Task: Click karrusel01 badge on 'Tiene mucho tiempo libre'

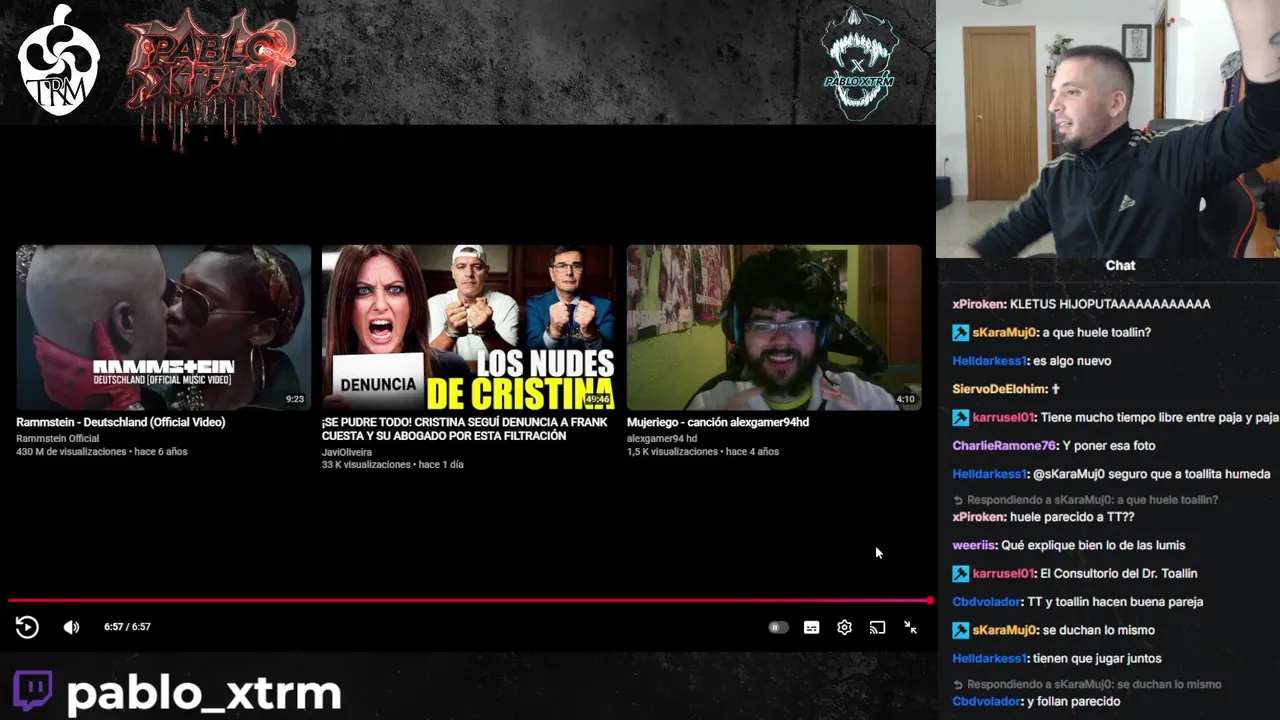Action: (x=960, y=417)
